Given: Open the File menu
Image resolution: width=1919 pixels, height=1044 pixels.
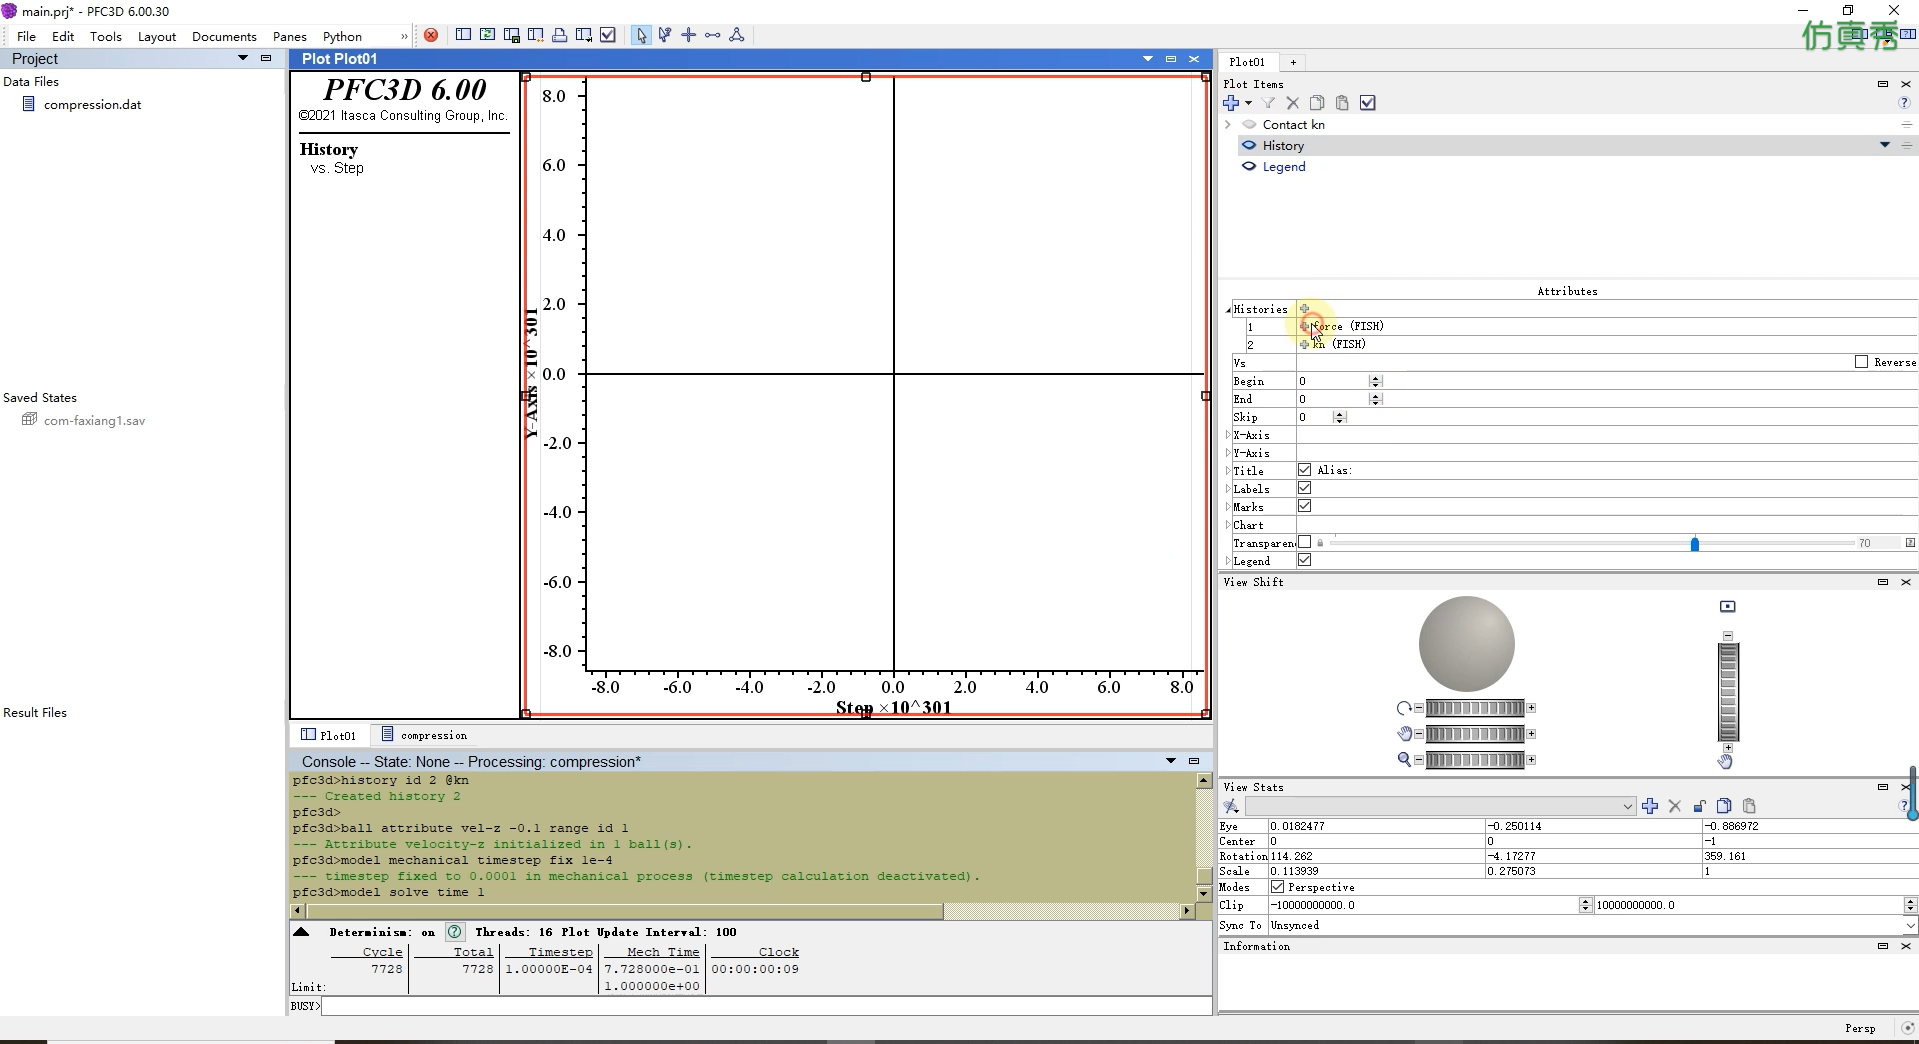Looking at the screenshot, I should (x=27, y=36).
